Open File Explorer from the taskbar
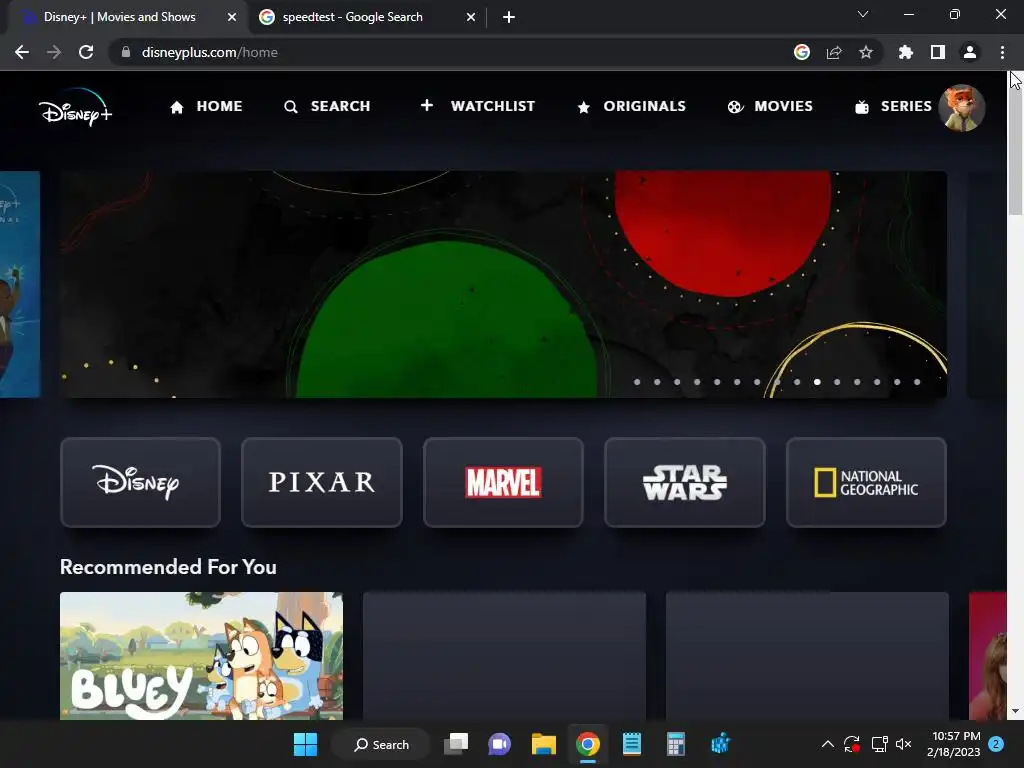 click(543, 744)
